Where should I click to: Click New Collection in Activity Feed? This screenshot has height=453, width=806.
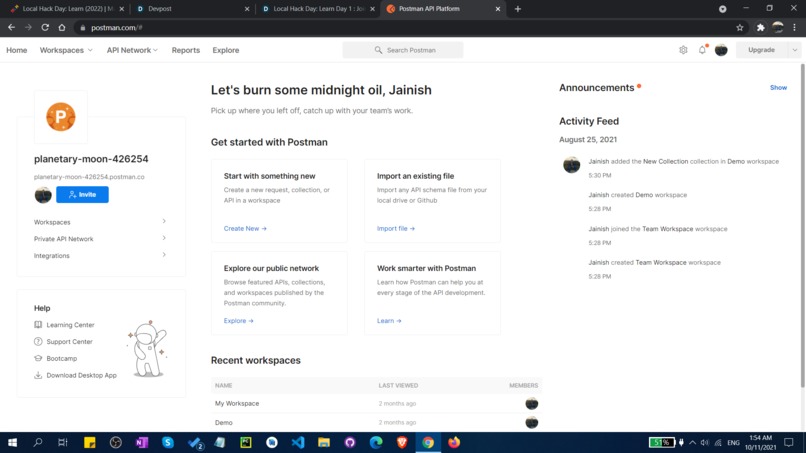[x=665, y=161]
